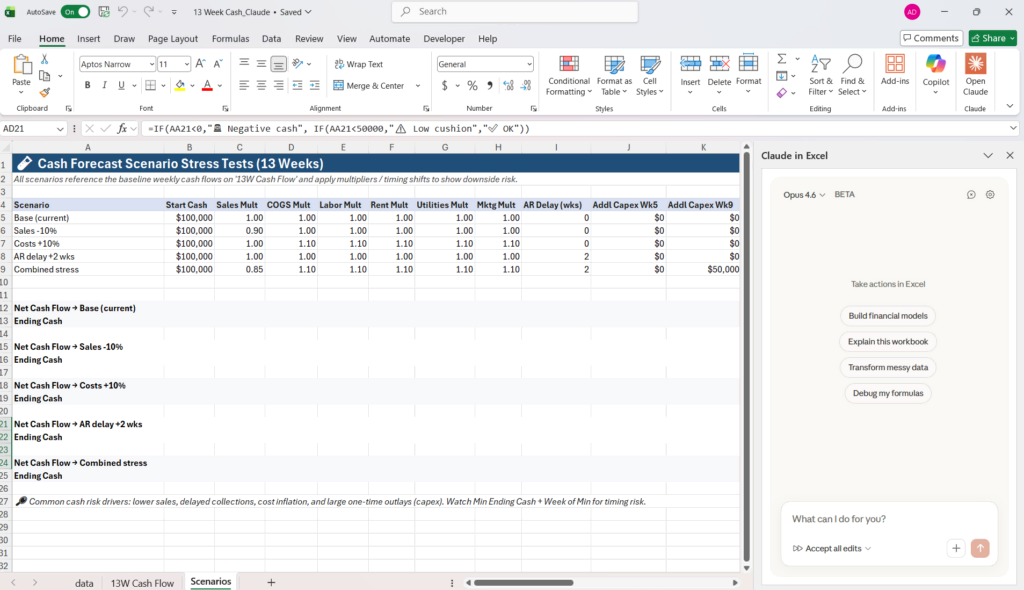Image resolution: width=1024 pixels, height=590 pixels.
Task: Click the Decrease Indent icon
Action: pos(297,86)
